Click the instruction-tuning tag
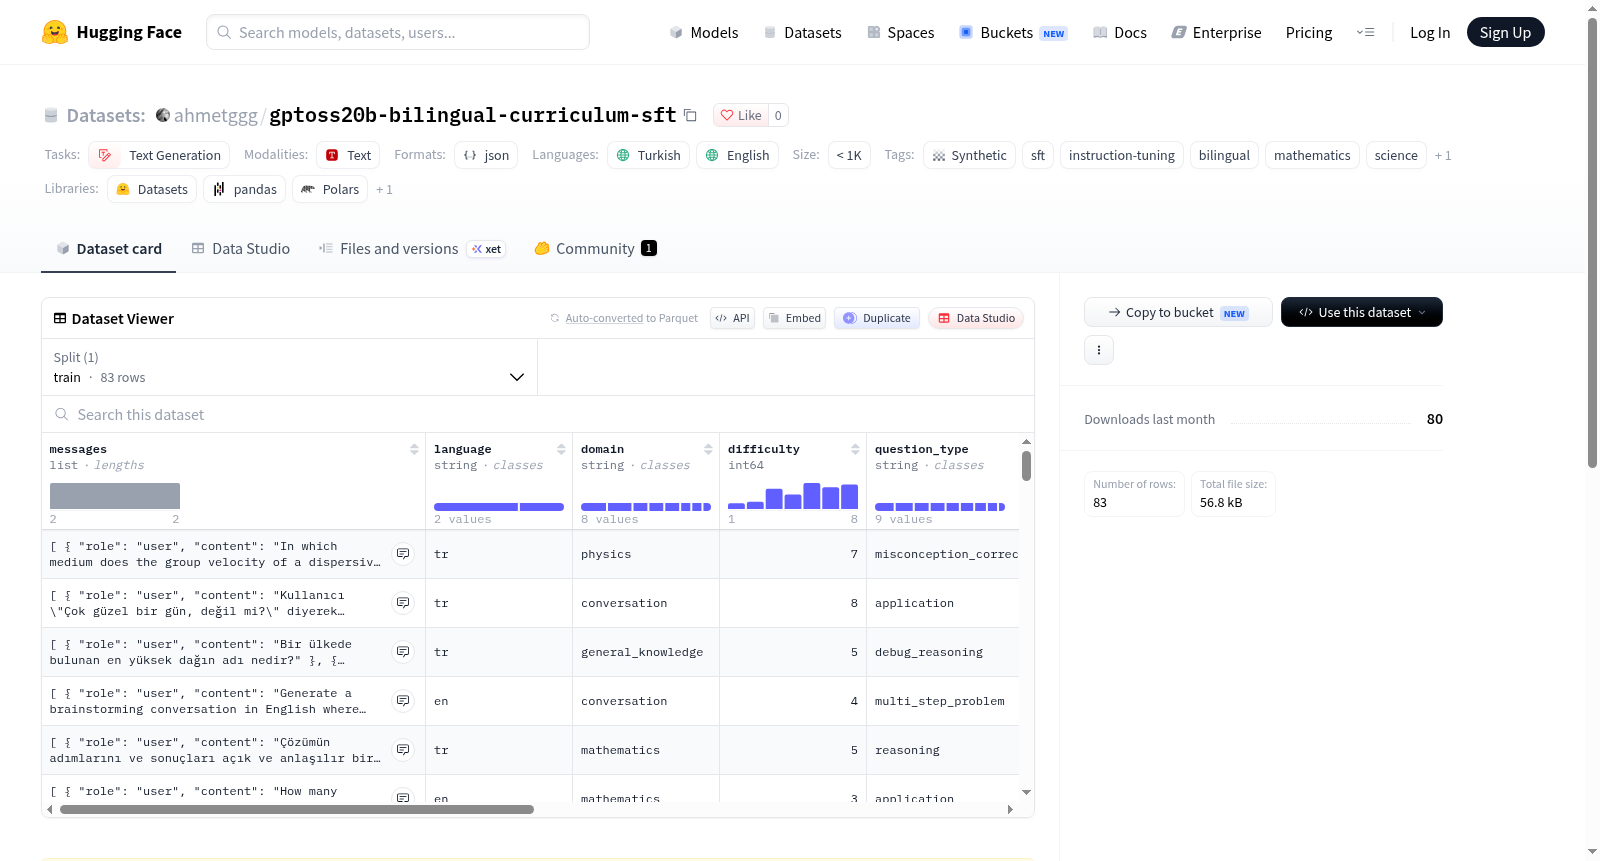This screenshot has height=861, width=1600. coord(1122,155)
